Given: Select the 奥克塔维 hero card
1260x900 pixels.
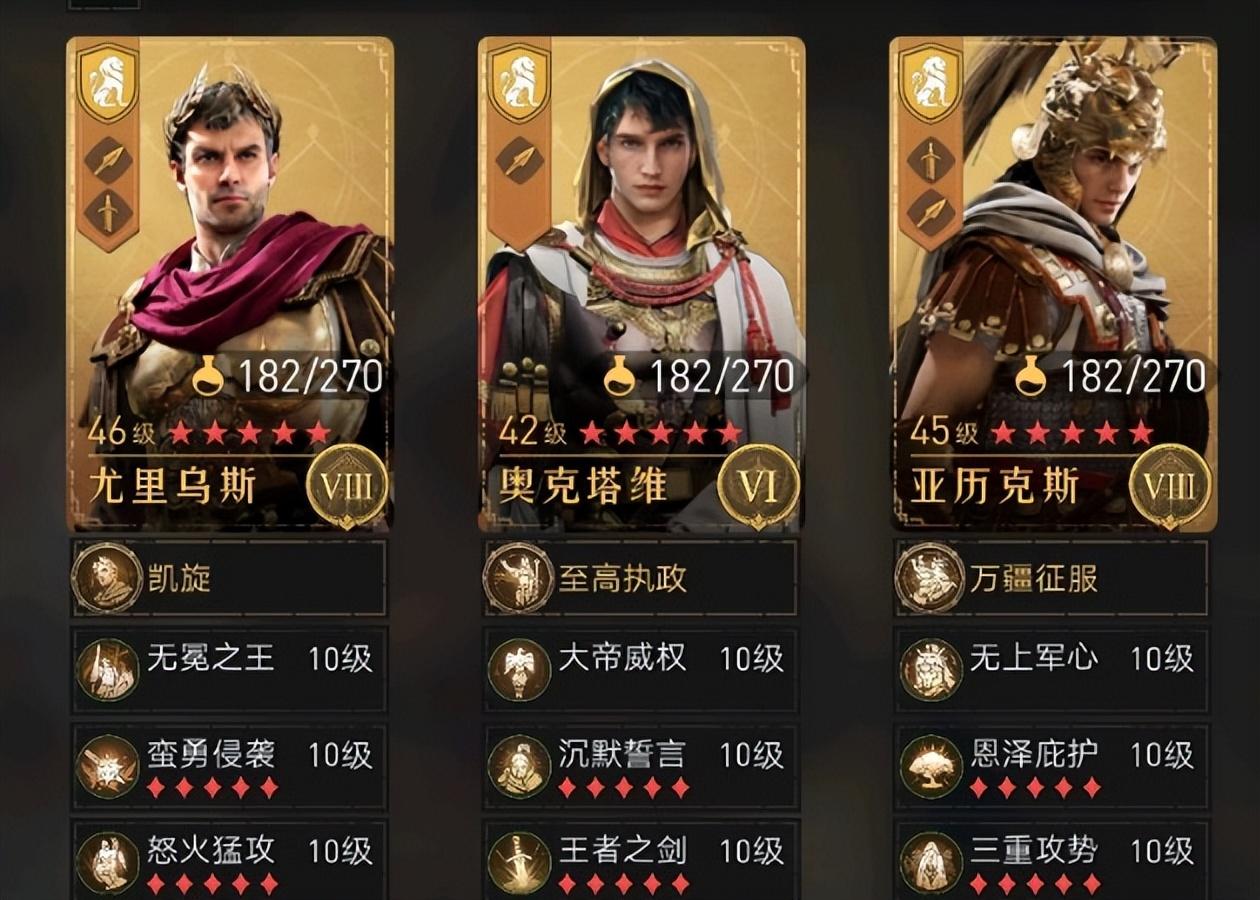Looking at the screenshot, I should click(642, 285).
